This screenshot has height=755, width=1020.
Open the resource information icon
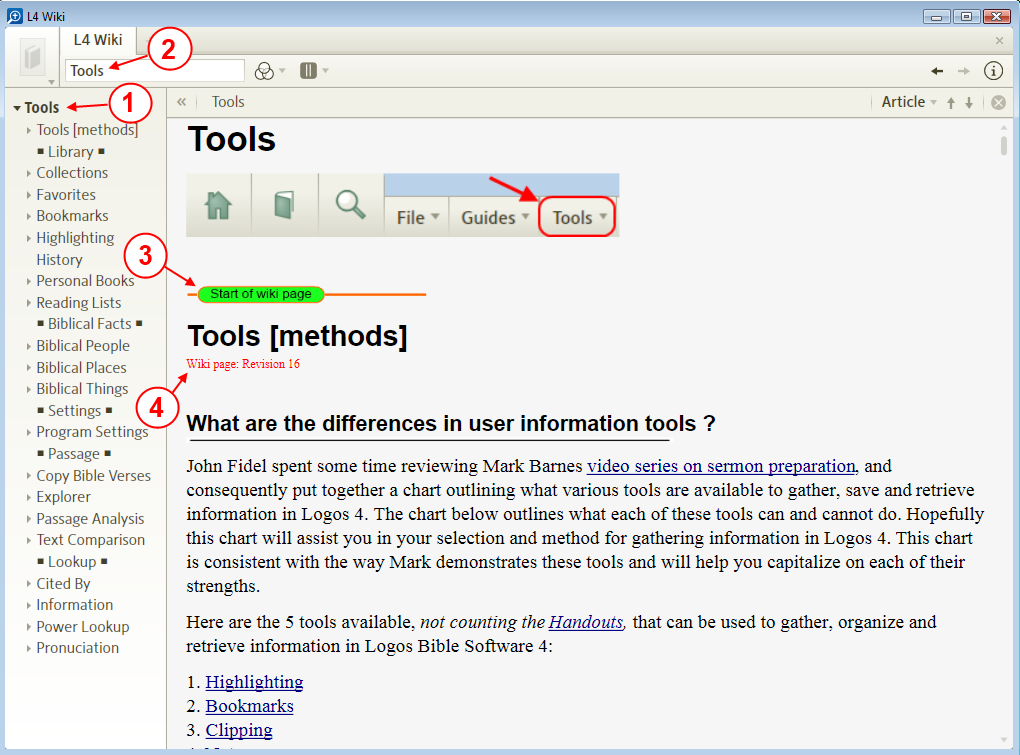pos(993,71)
